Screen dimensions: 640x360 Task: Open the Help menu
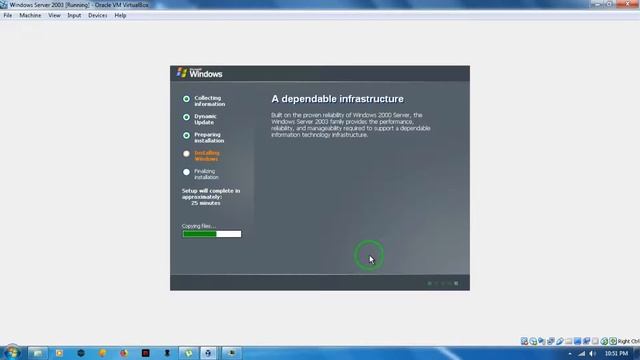120,15
